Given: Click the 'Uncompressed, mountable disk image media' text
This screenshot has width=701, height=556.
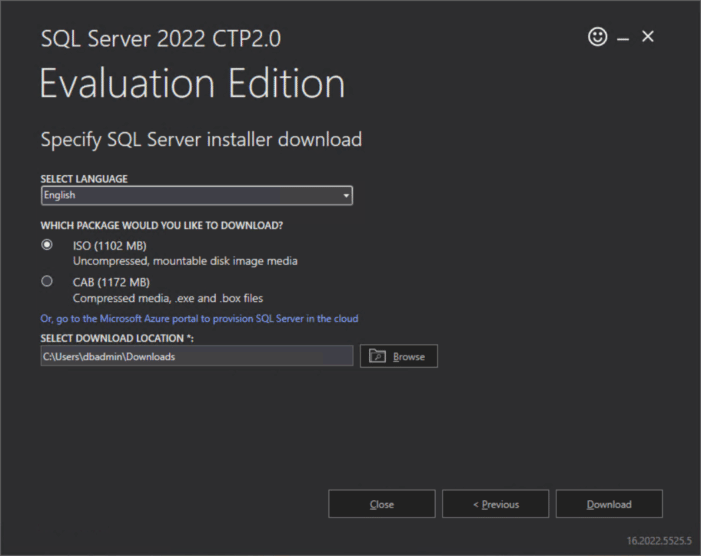Looking at the screenshot, I should click(185, 261).
